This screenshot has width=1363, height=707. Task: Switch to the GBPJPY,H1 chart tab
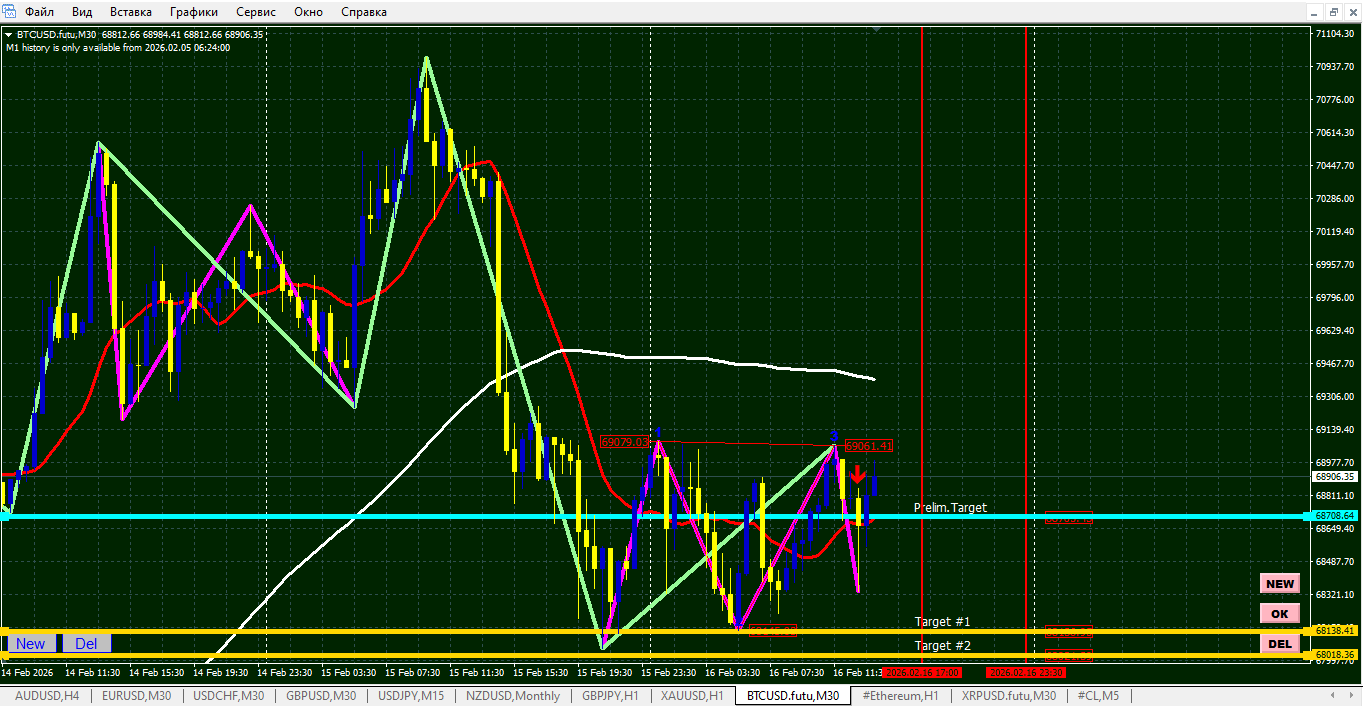click(x=610, y=695)
